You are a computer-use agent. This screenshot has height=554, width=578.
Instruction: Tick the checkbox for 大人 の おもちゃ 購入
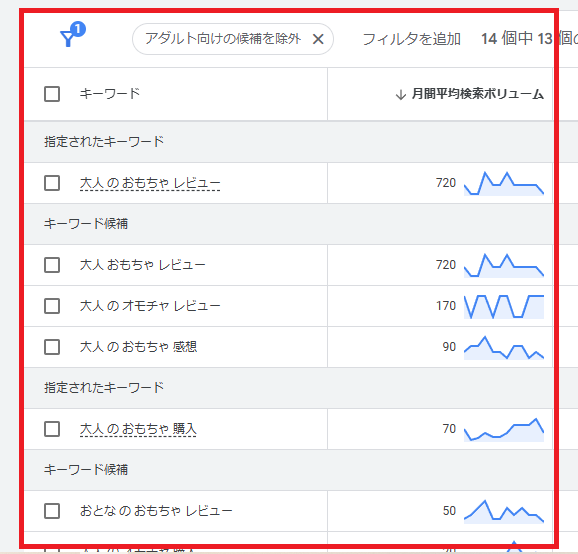(52, 429)
